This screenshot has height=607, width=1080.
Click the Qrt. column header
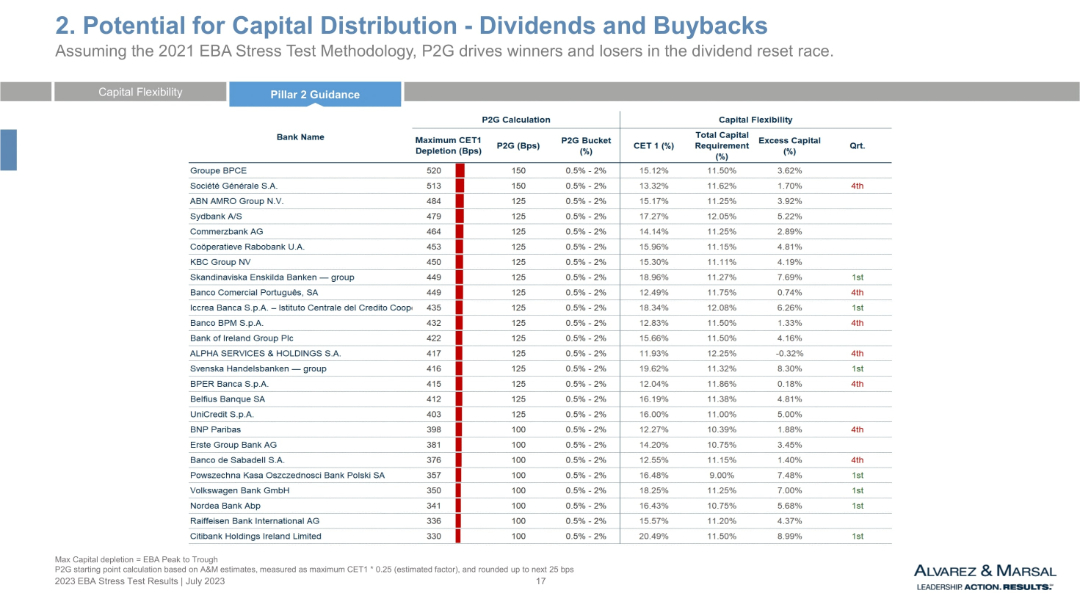tap(857, 146)
